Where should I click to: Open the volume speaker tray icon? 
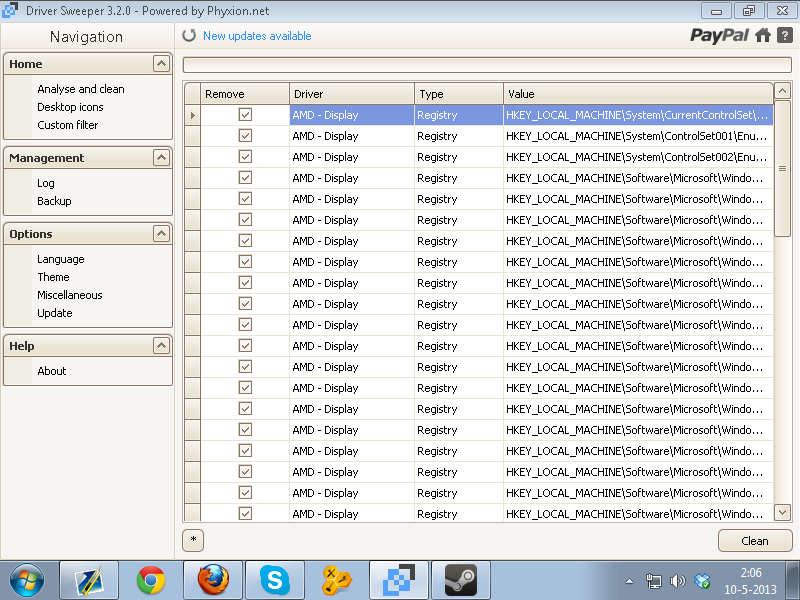(x=678, y=581)
